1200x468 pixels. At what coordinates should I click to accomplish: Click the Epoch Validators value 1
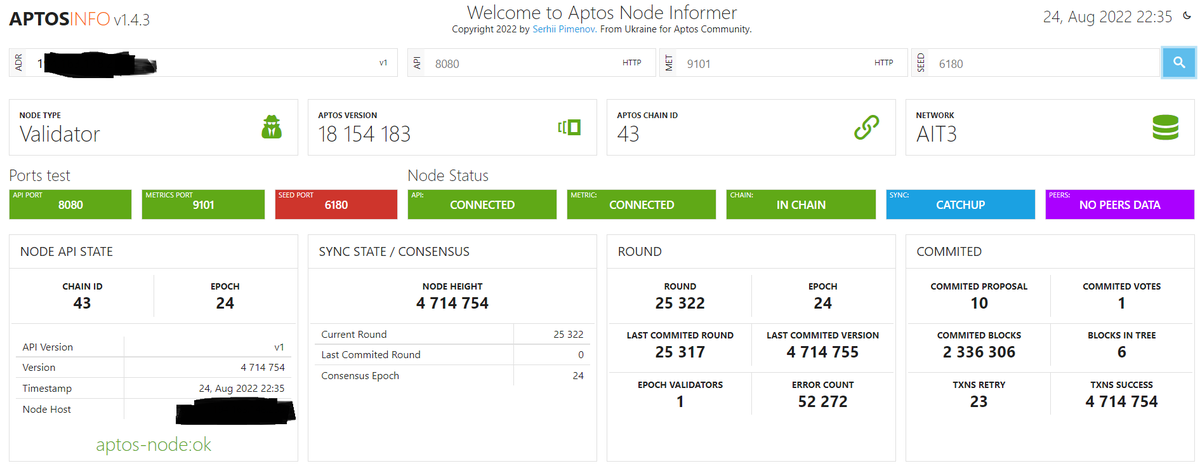(680, 401)
